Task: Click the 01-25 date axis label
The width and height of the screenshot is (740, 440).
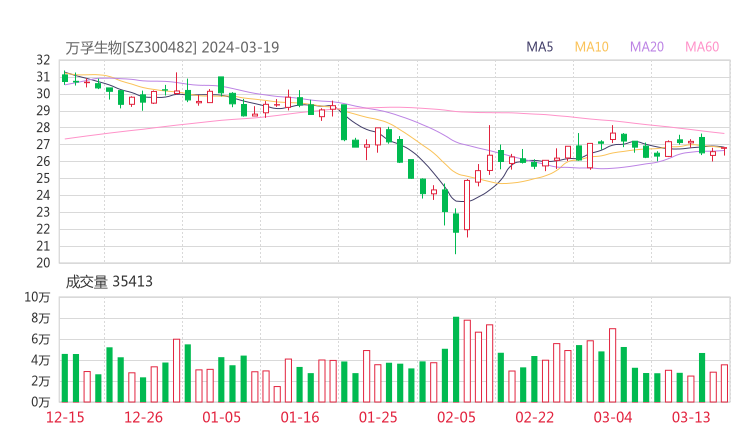Action: pyautogui.click(x=378, y=417)
